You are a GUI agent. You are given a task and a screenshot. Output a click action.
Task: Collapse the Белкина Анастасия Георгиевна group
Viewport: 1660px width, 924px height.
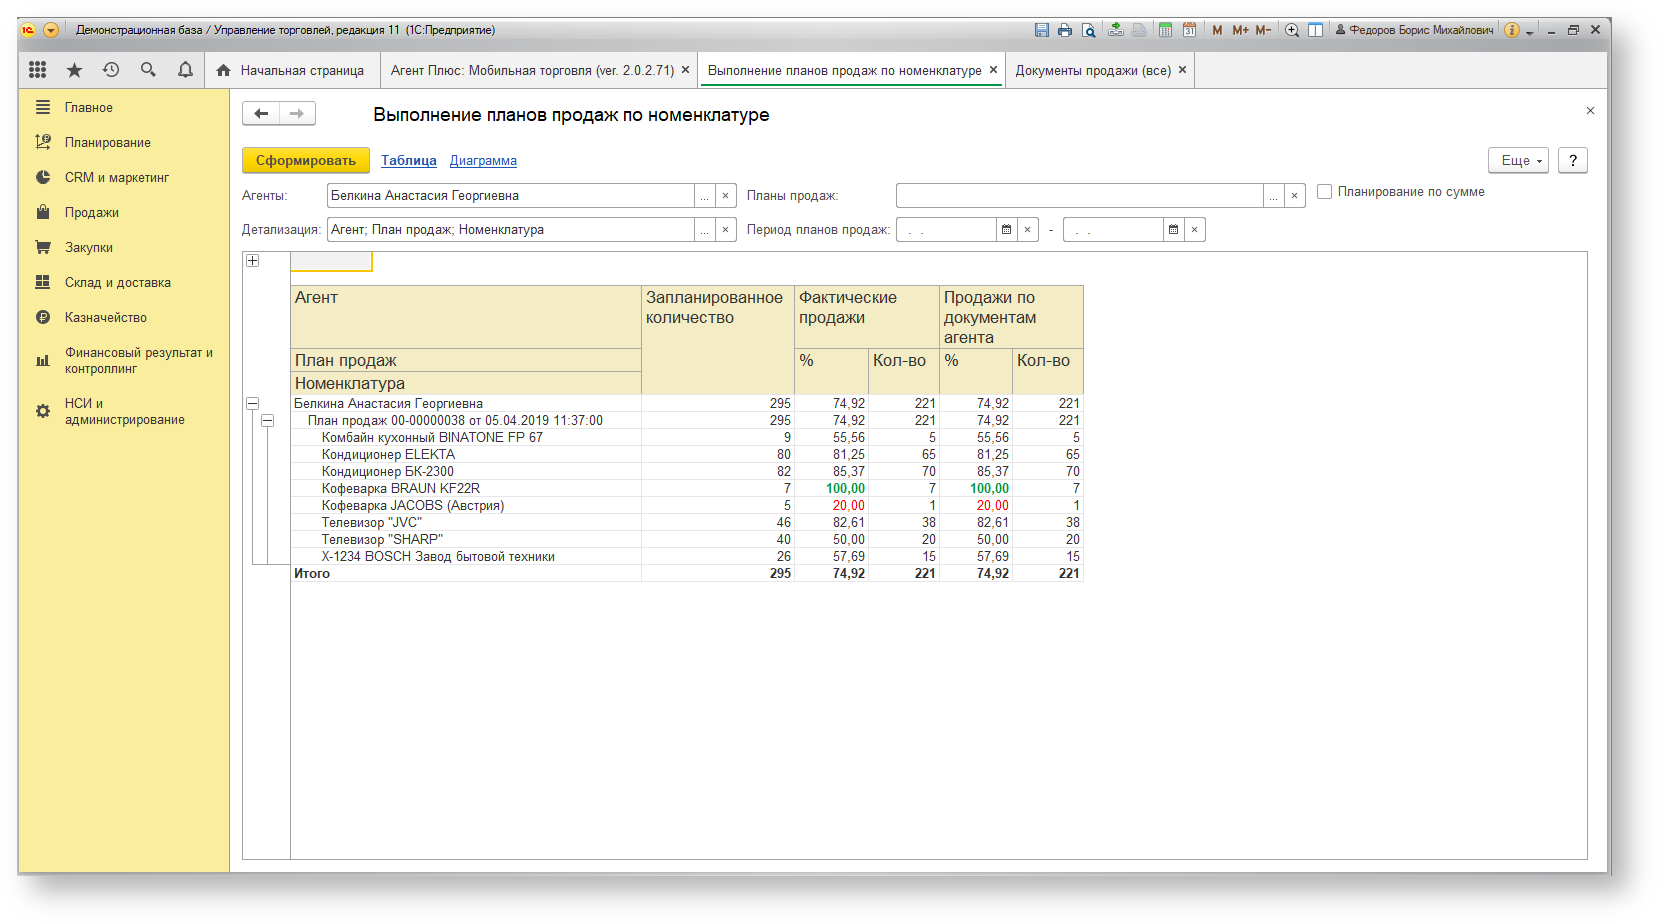(x=253, y=404)
